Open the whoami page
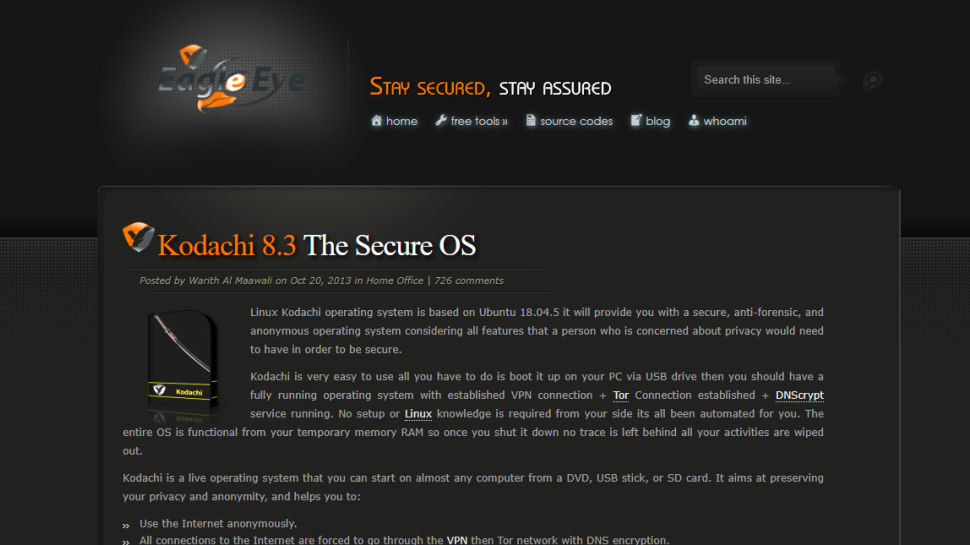 coord(724,121)
